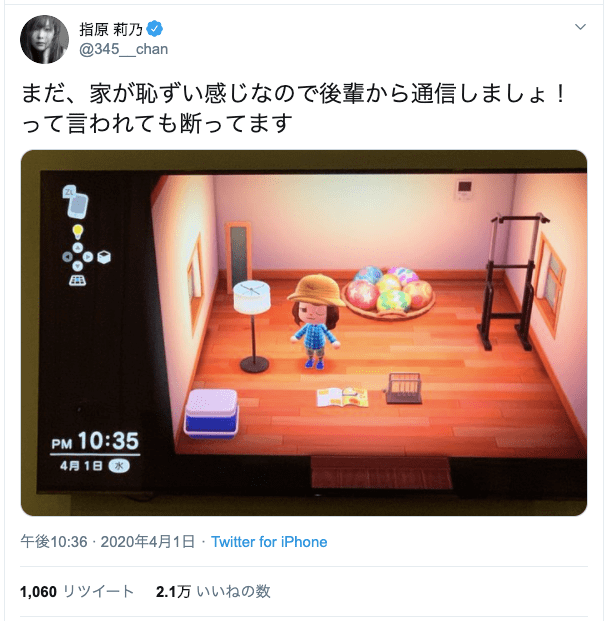The height and width of the screenshot is (621, 611).
Task: Open the @345__chan handle link
Action: coord(124,49)
